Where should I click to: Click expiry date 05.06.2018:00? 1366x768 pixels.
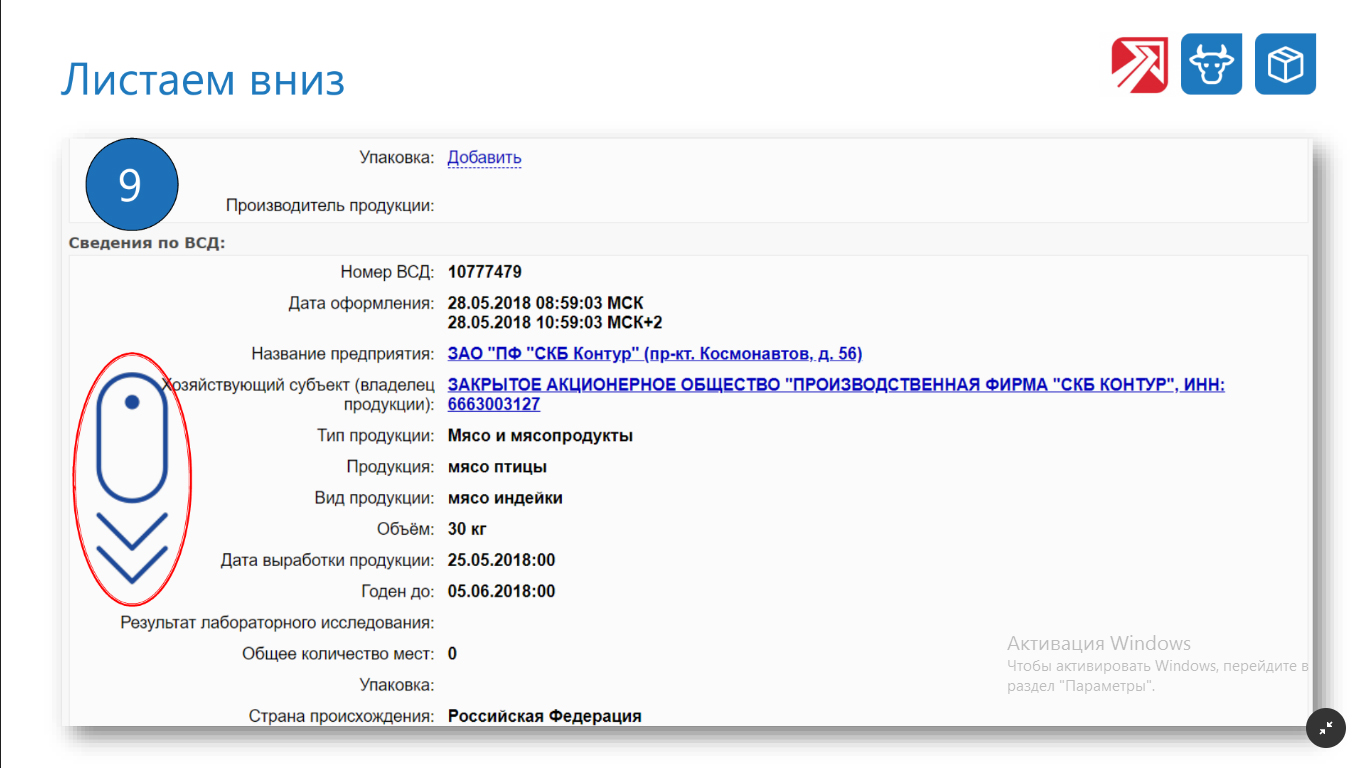501,591
